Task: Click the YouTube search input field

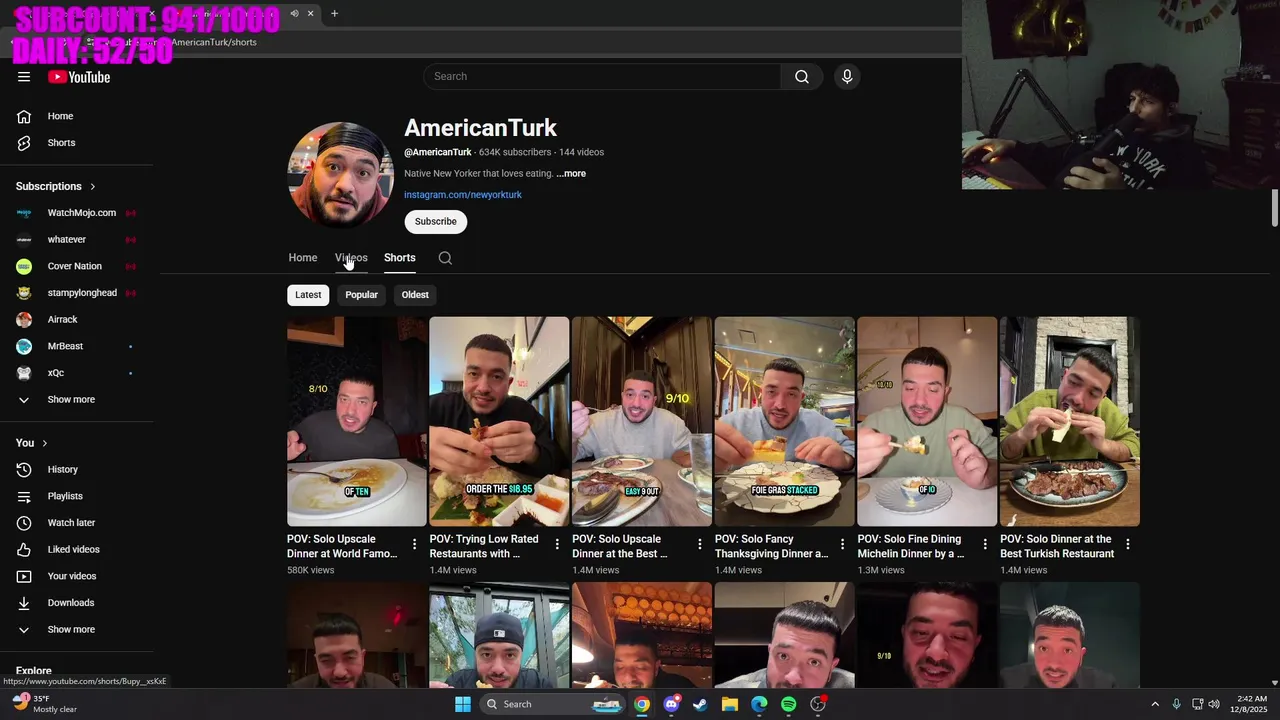Action: [602, 77]
